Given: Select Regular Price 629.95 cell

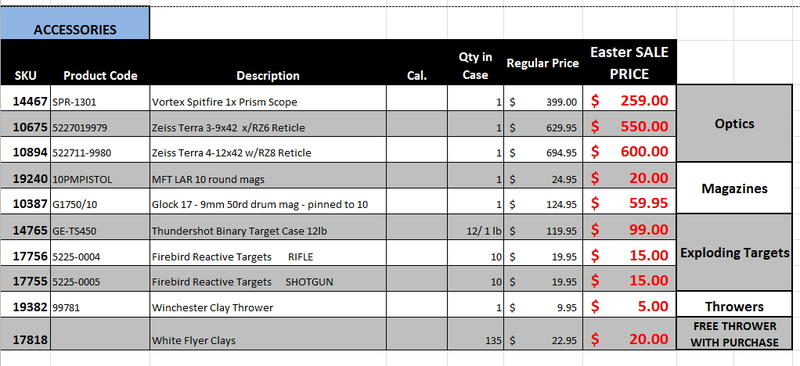Looking at the screenshot, I should pos(543,125).
